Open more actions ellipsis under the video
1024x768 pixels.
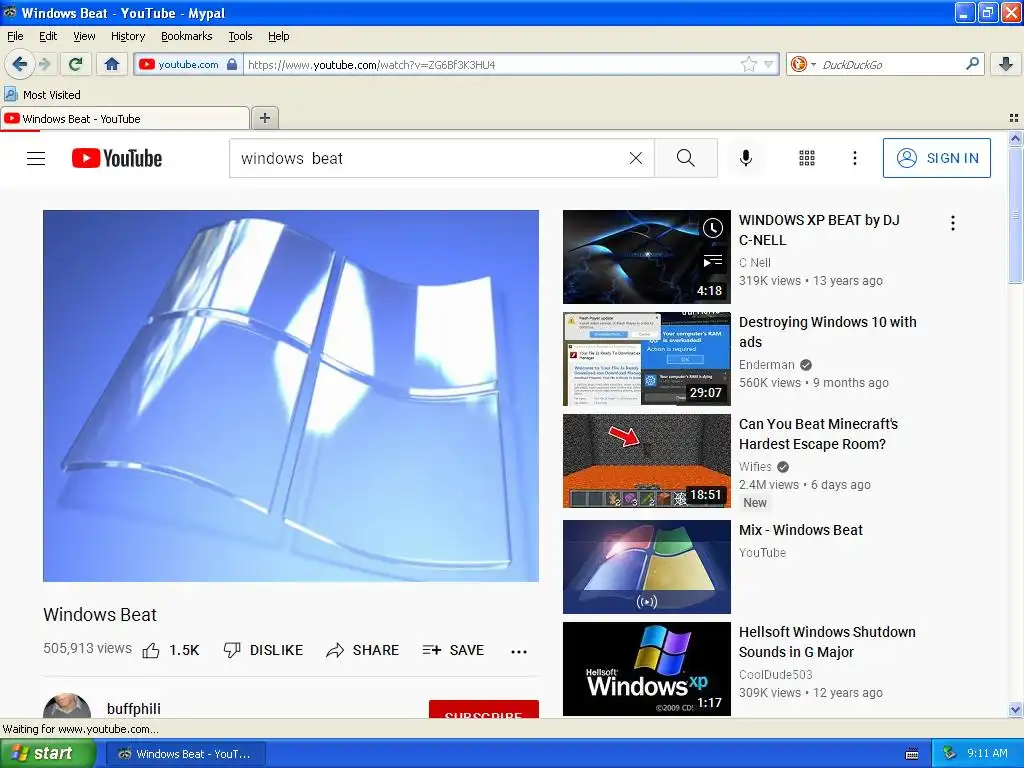[519, 651]
